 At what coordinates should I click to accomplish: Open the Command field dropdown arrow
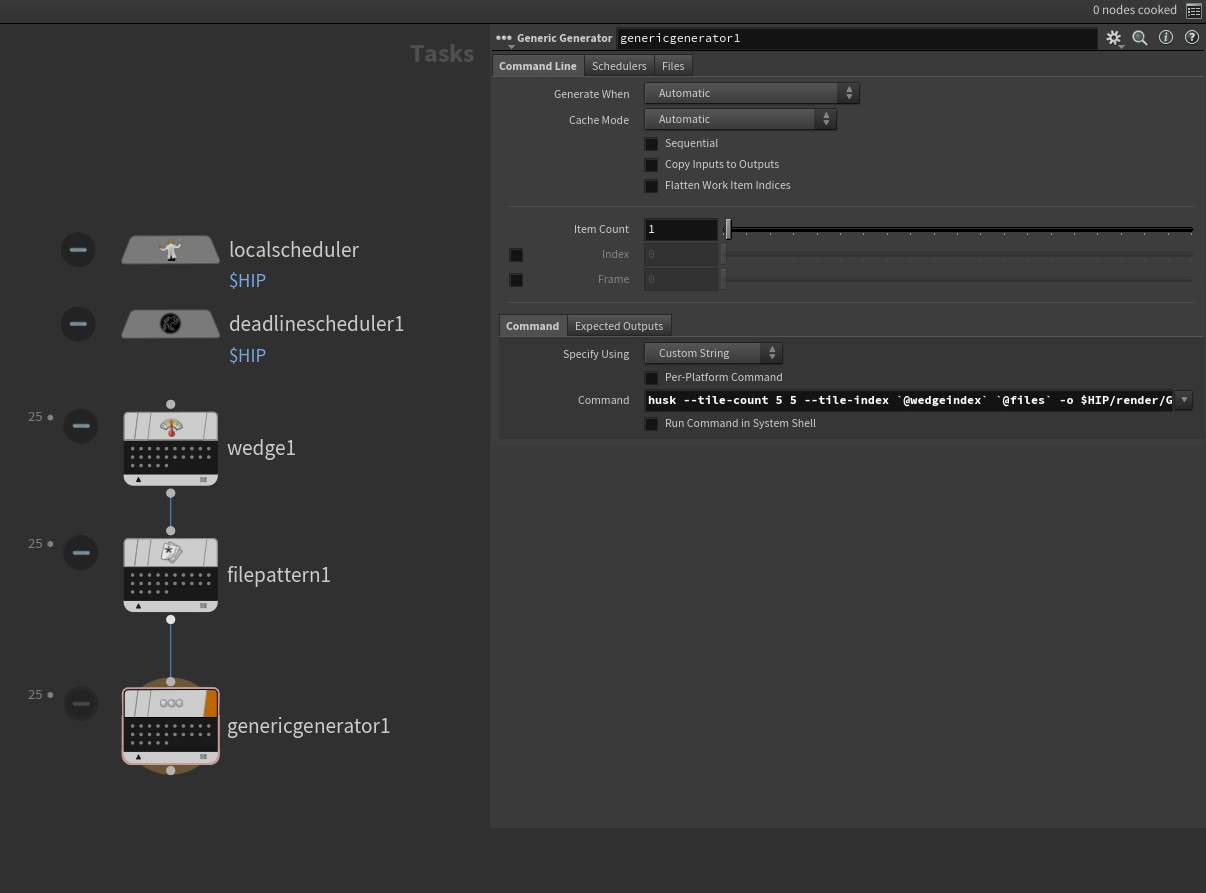pos(1184,400)
